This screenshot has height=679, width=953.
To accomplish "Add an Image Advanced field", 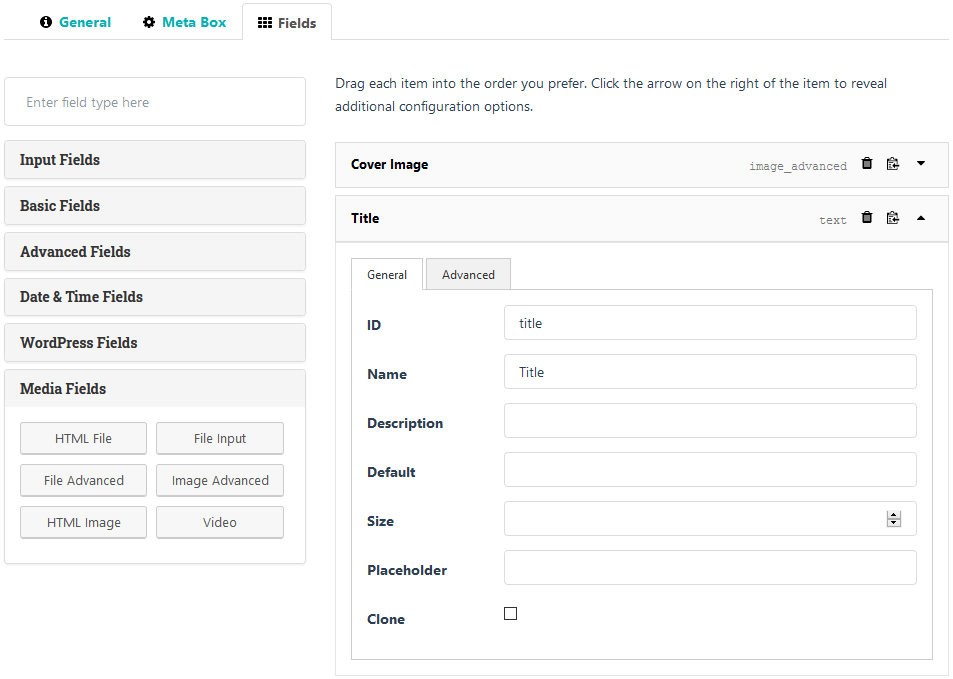I will click(x=220, y=481).
